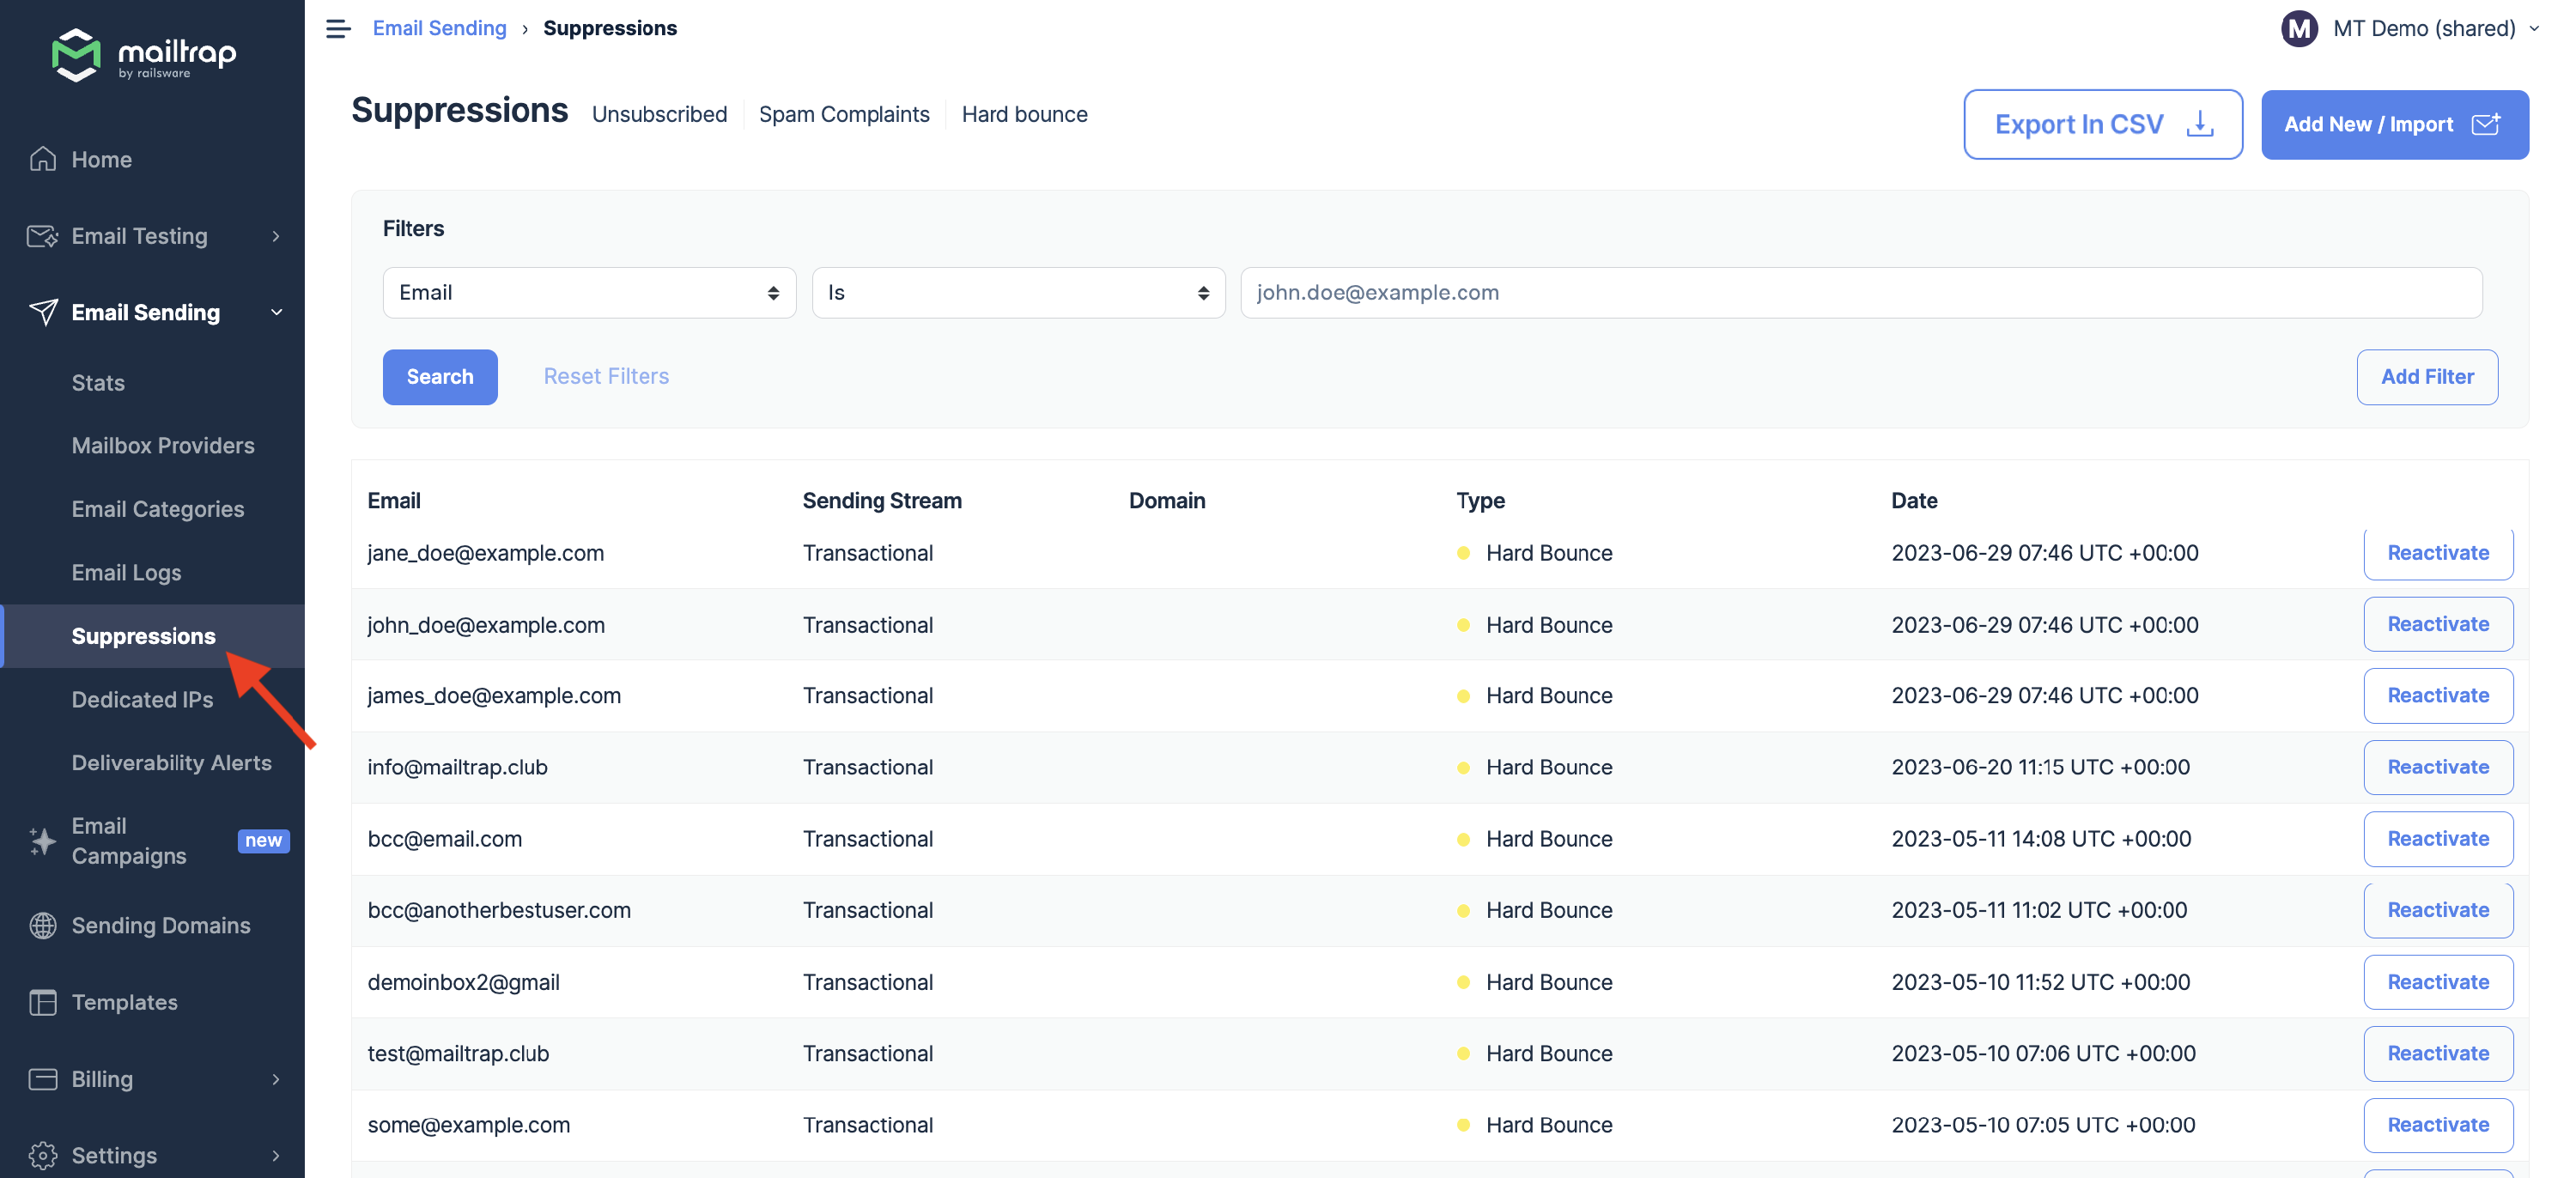2576x1178 pixels.
Task: Click the Sending Domains globe icon
Action: [x=43, y=925]
